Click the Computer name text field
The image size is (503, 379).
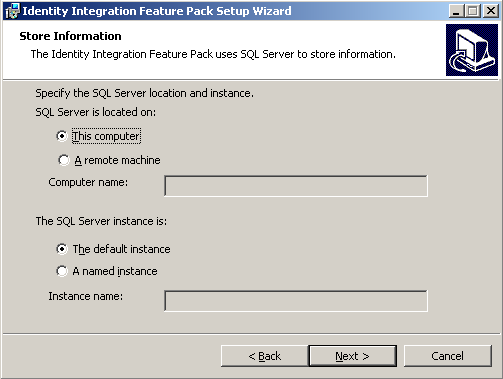pyautogui.click(x=296, y=186)
